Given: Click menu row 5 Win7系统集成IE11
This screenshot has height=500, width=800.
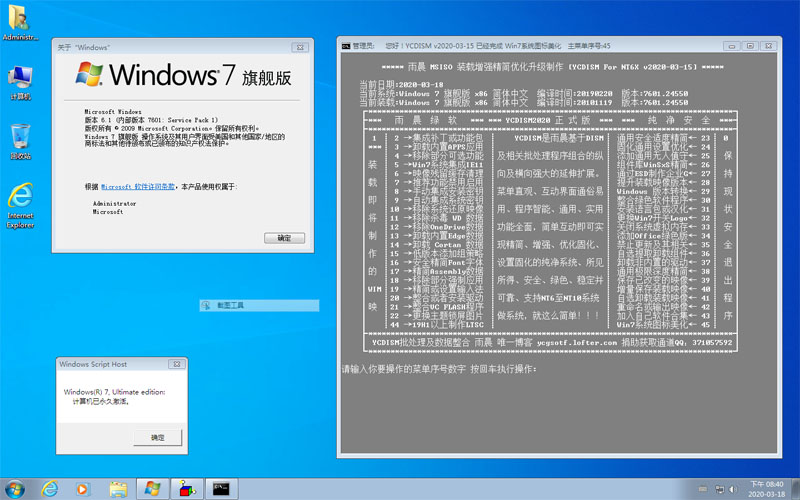Looking at the screenshot, I should 438,164.
